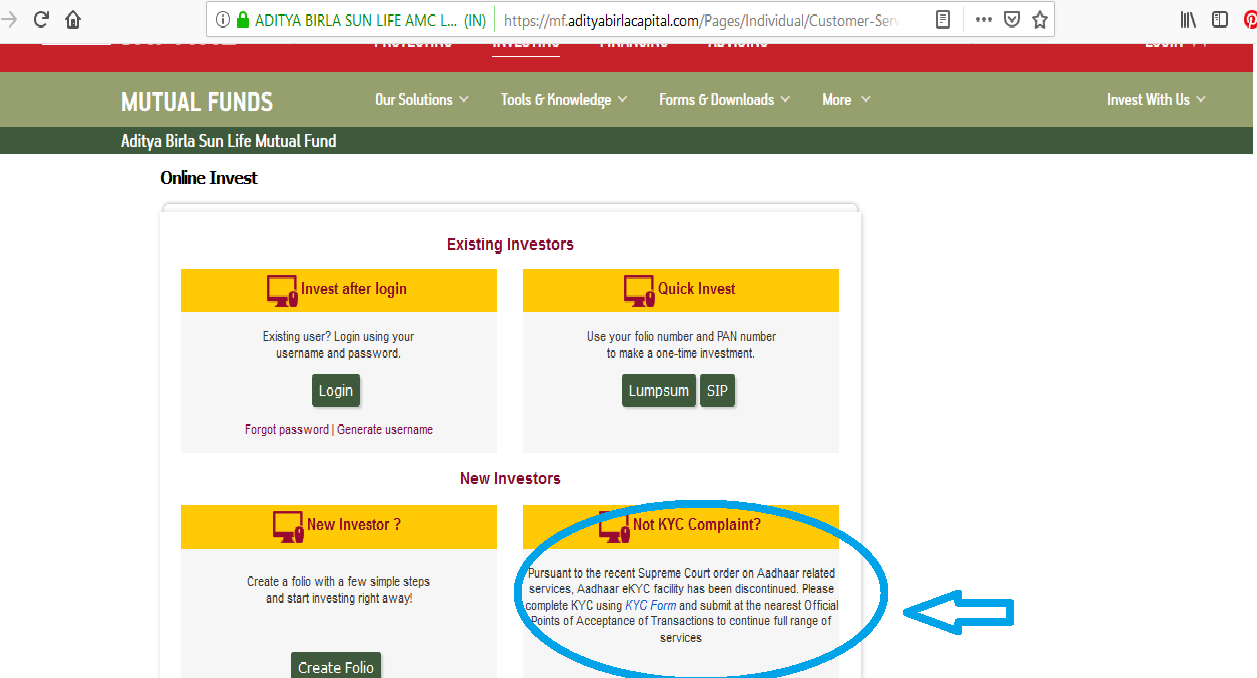1257x678 pixels.
Task: Expand the Our Solutions menu
Action: point(421,100)
